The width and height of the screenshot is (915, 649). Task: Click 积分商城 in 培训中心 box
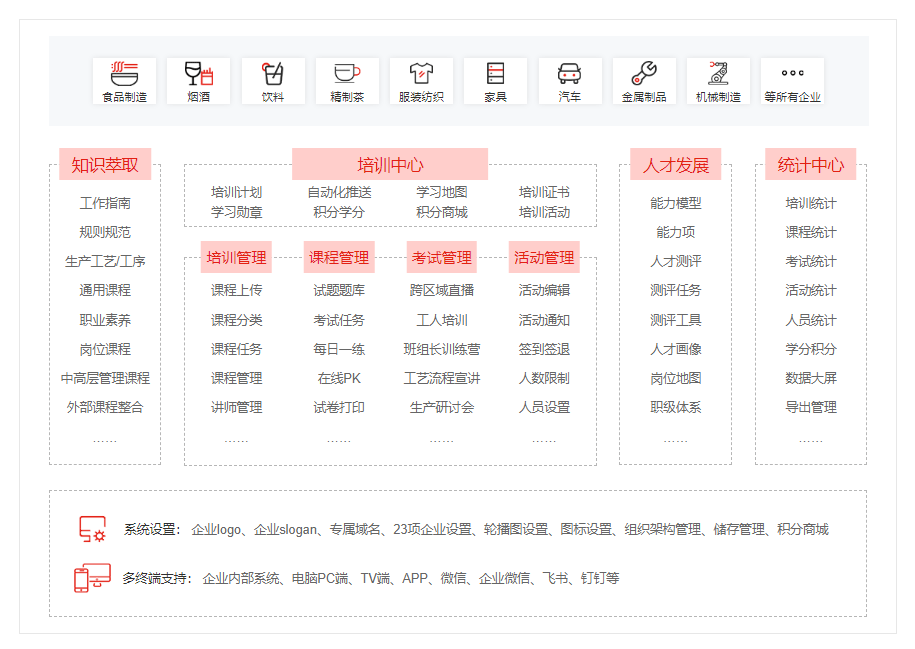click(442, 212)
